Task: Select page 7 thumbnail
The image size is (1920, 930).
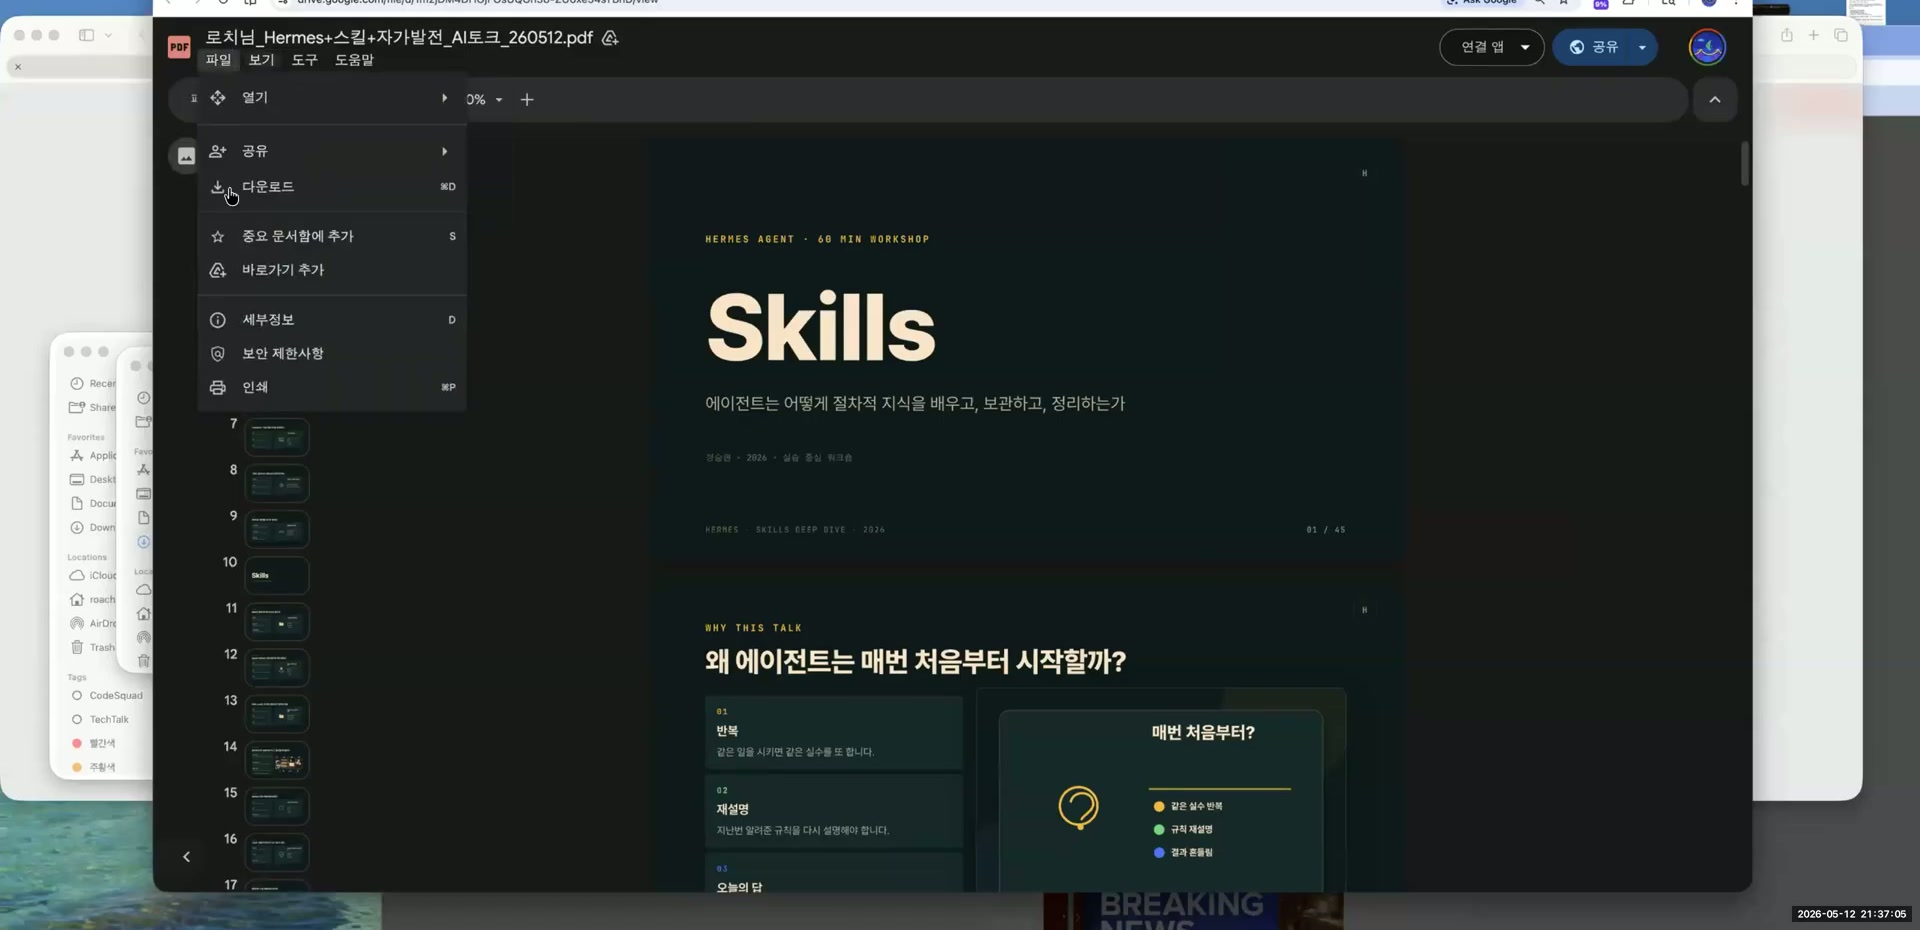Action: pos(277,438)
